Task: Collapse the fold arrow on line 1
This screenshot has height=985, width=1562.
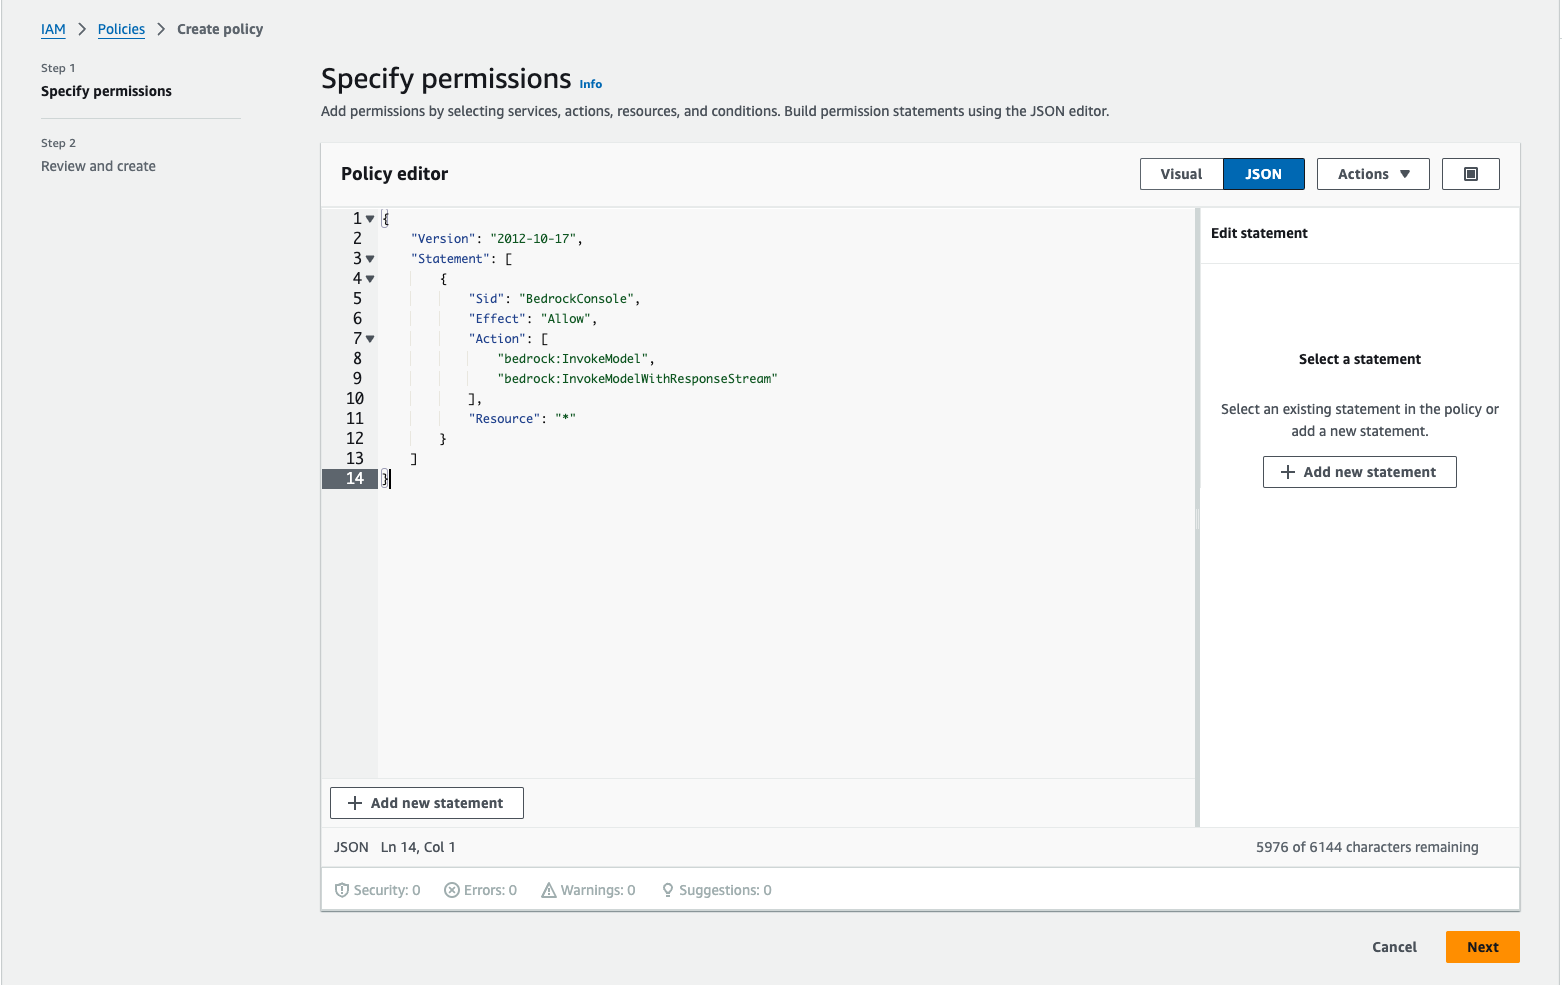Action: point(370,219)
